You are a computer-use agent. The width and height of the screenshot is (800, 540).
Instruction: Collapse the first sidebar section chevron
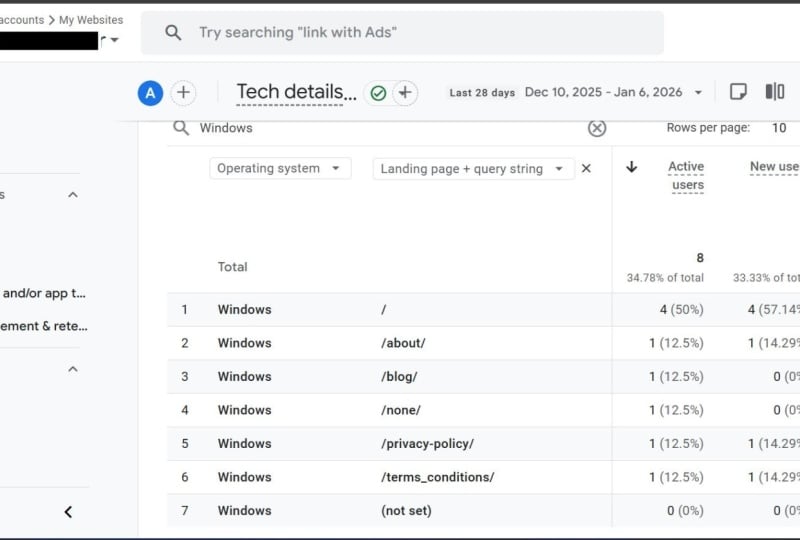click(x=73, y=195)
